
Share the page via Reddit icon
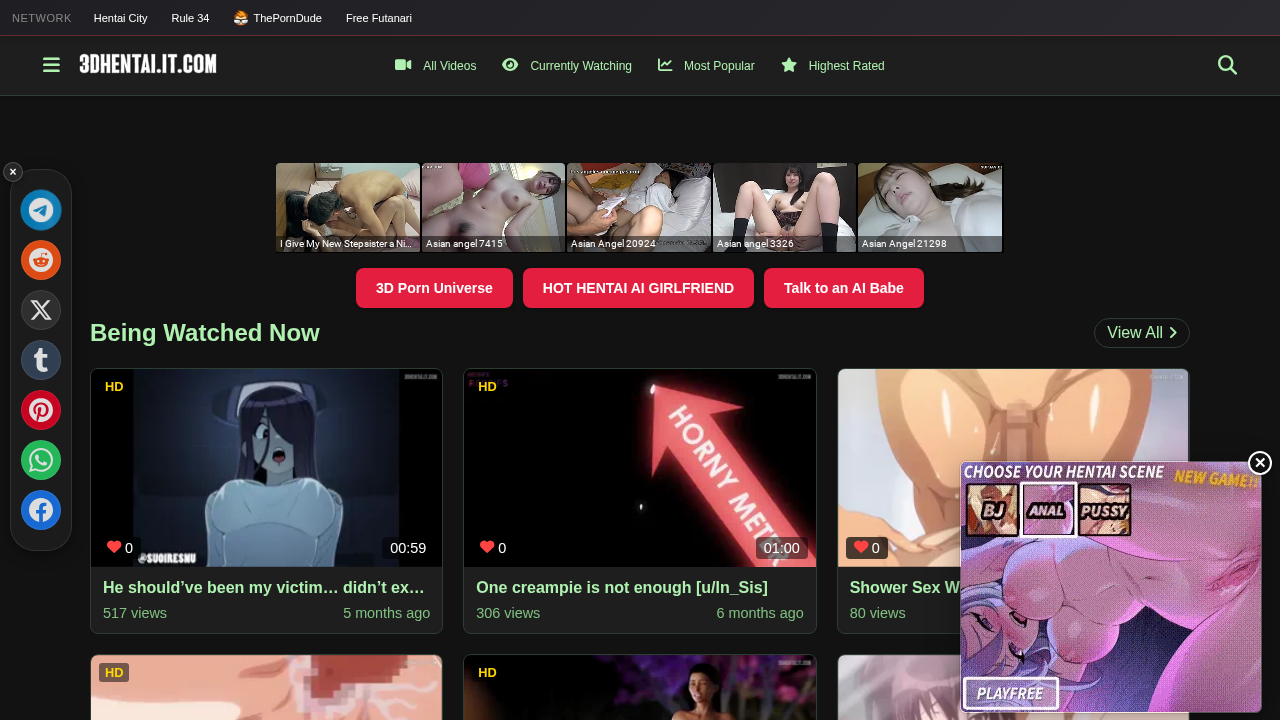(x=41, y=260)
